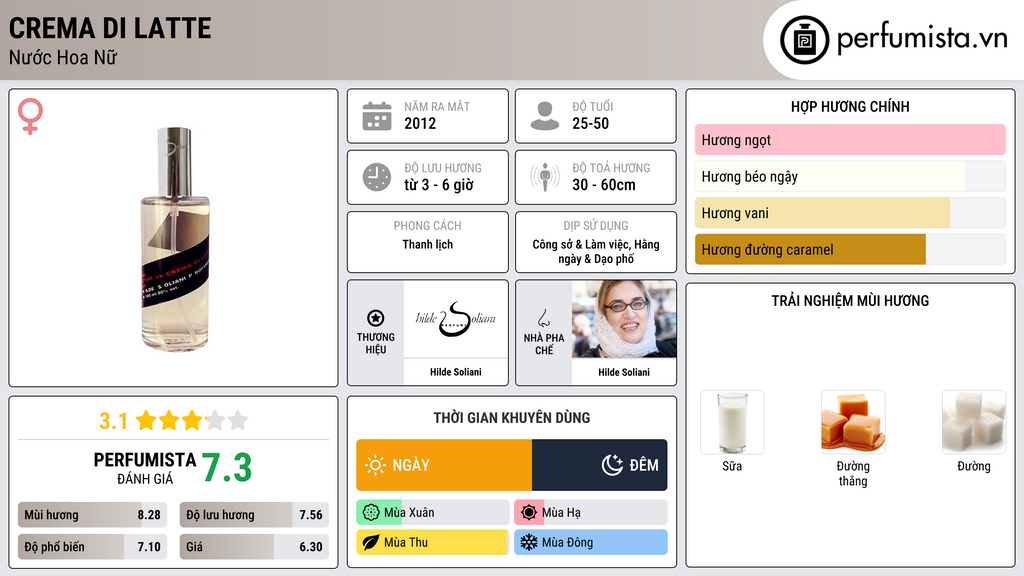
Task: Click the Nước Hoa Nữ subtitle
Action: click(x=63, y=57)
